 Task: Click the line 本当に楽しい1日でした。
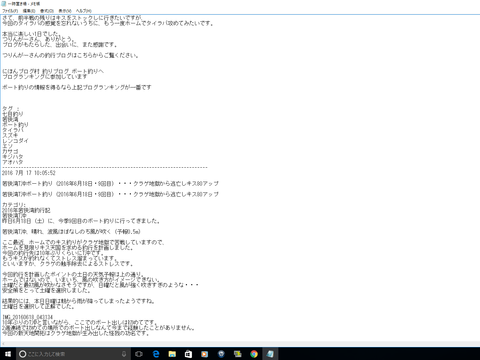pos(31,34)
